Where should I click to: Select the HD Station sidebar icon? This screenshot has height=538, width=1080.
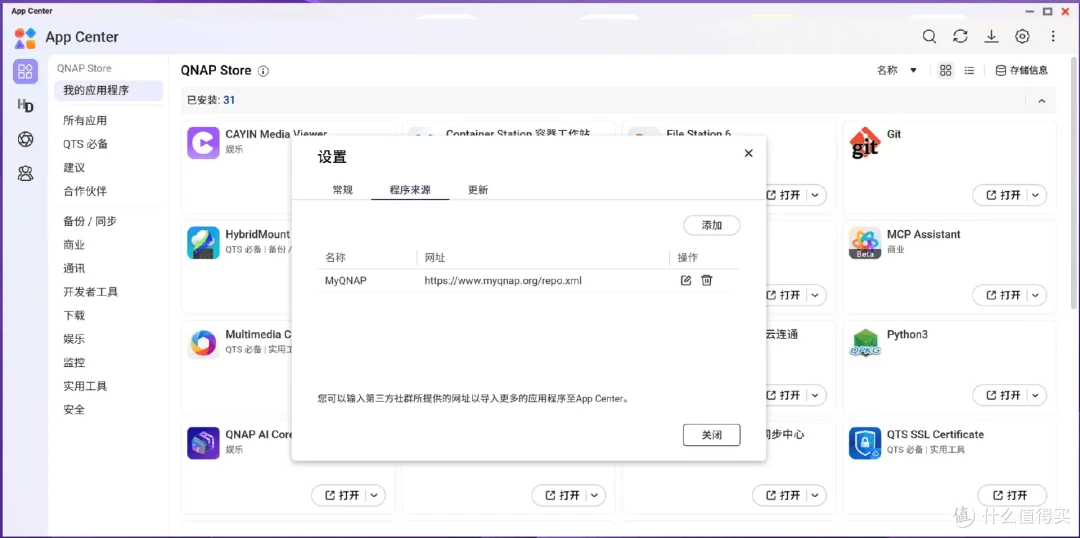(25, 105)
